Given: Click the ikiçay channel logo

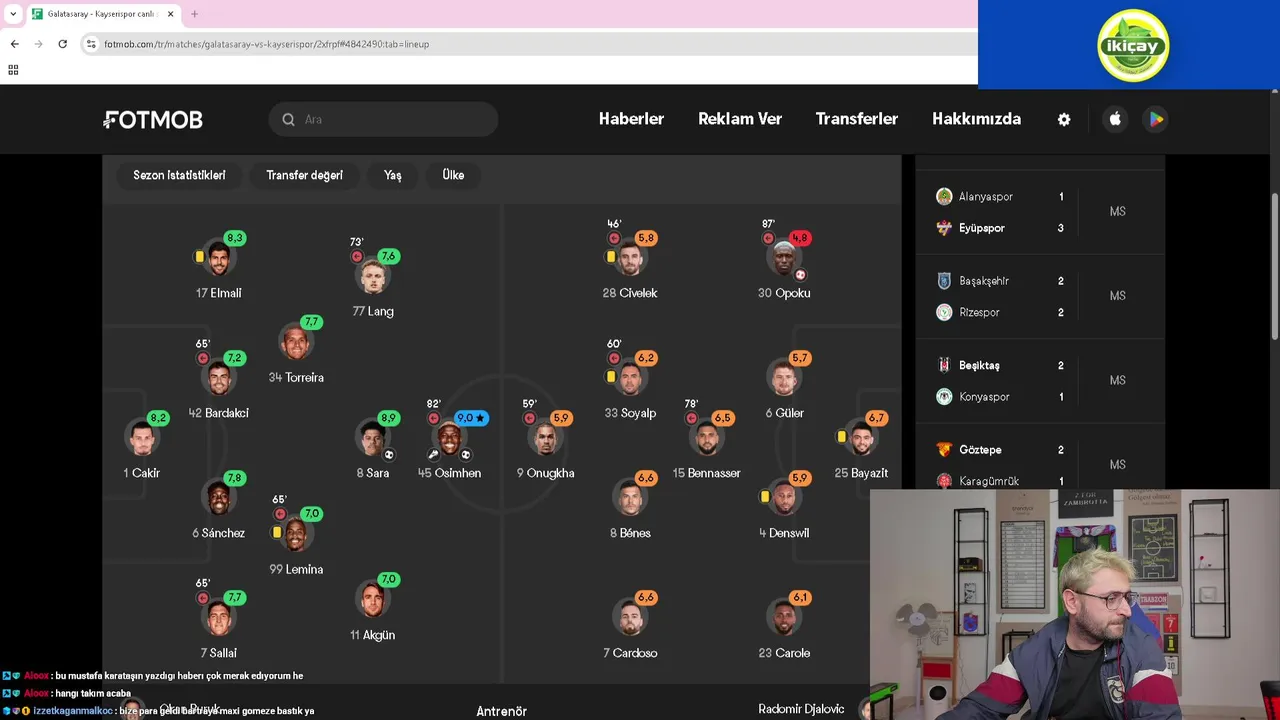Looking at the screenshot, I should pos(1133,45).
